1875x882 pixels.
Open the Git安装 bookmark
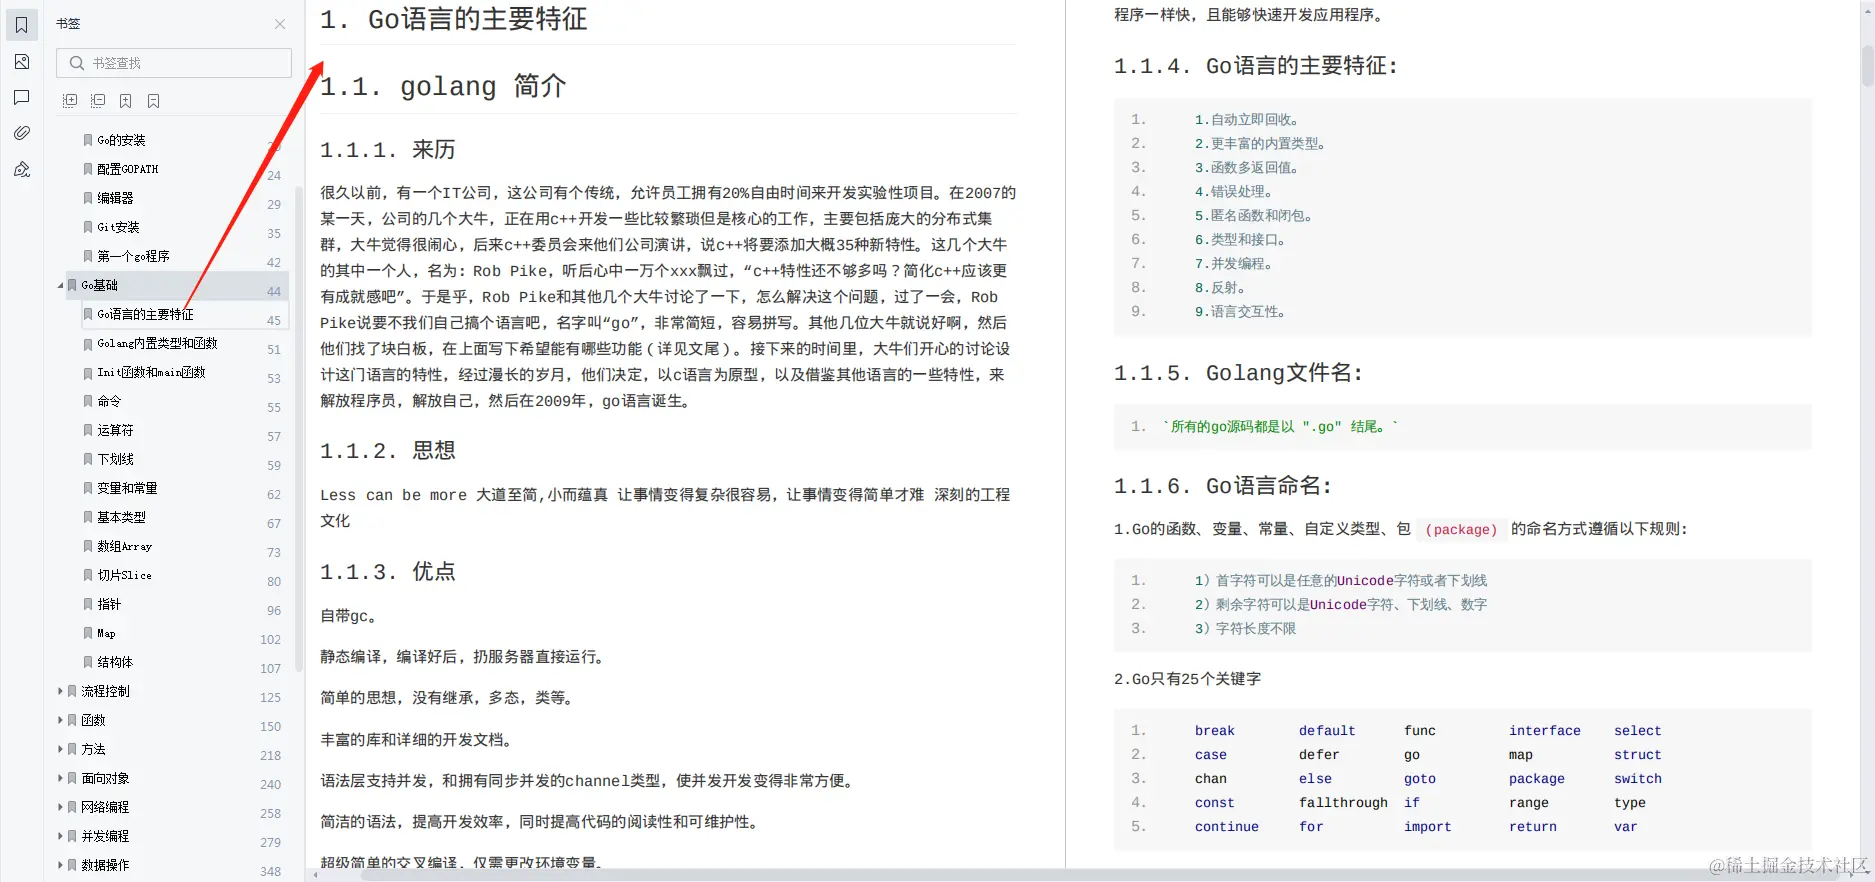pos(118,228)
